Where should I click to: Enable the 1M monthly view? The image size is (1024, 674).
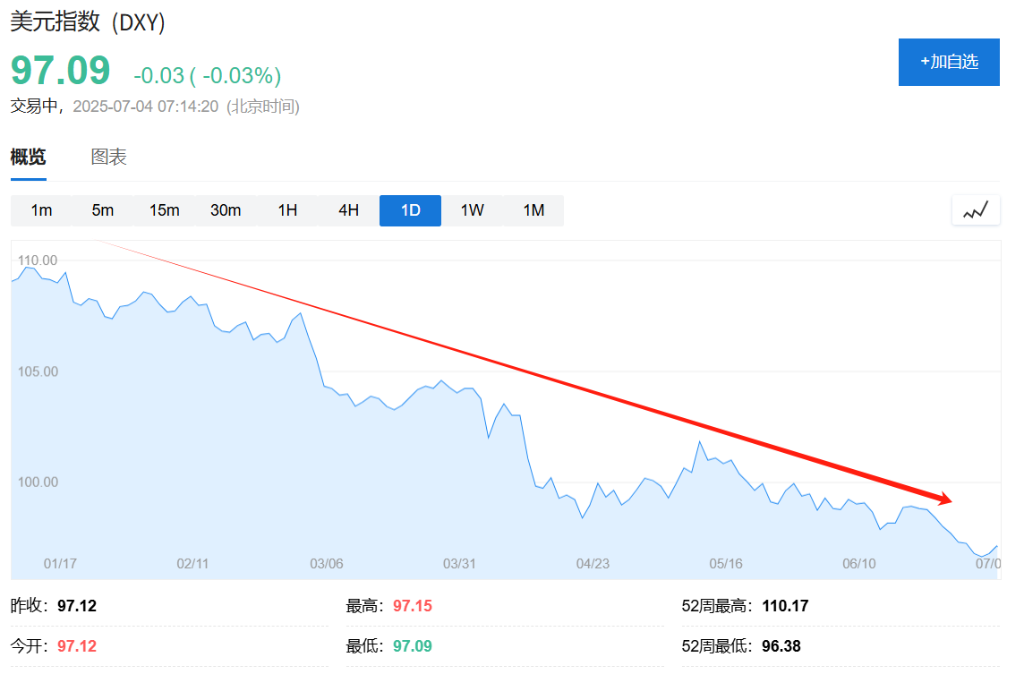click(533, 210)
